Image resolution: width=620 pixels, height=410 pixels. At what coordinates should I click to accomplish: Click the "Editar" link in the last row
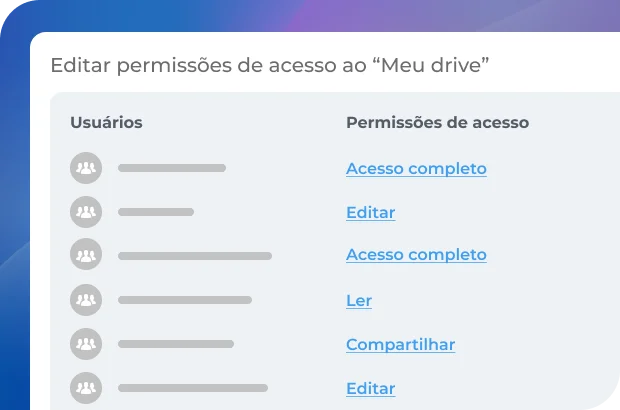point(370,388)
